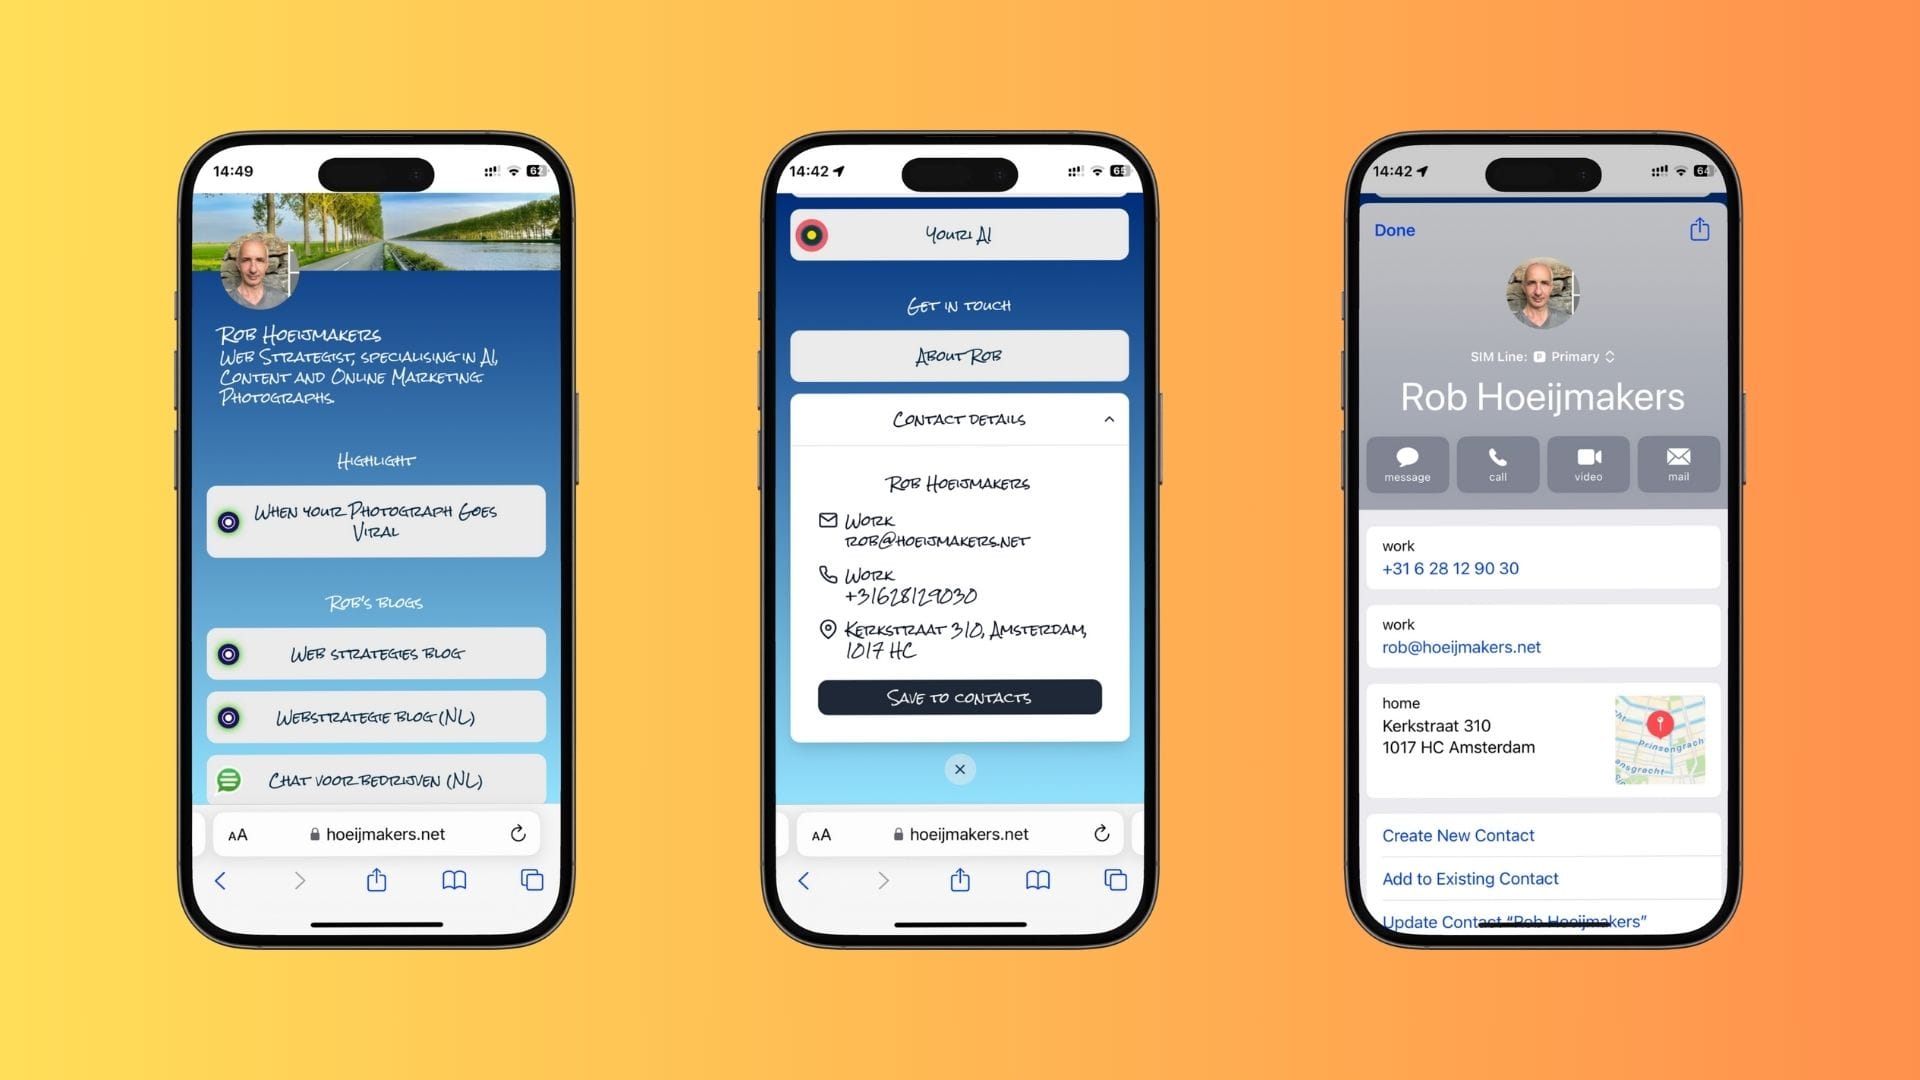The height and width of the screenshot is (1080, 1920).
Task: Click the Yourl AI logo icon
Action: pos(812,235)
